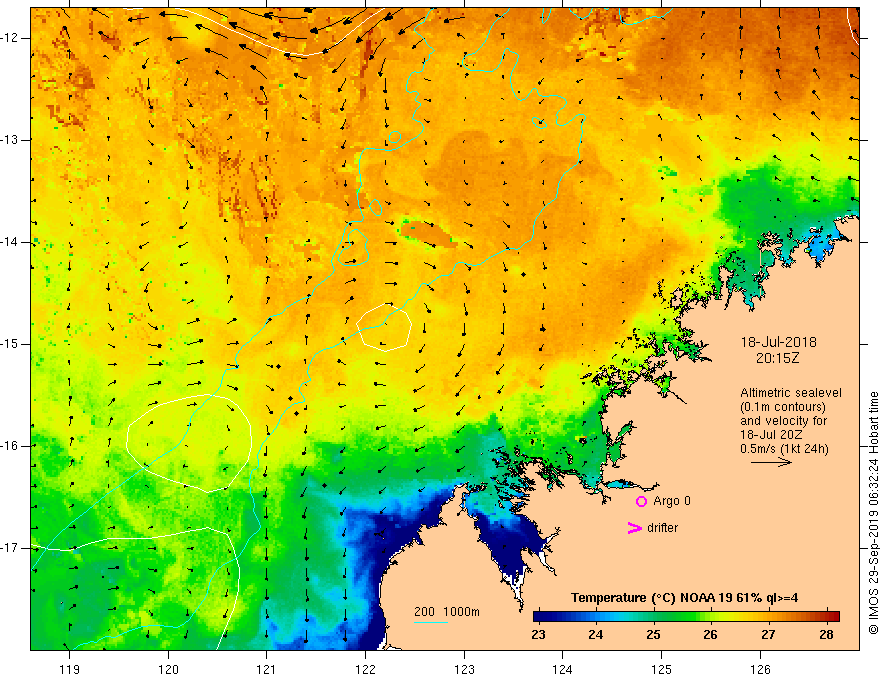Click the 25 value on the color scale
Image resolution: width=880 pixels, height=680 pixels.
[653, 635]
